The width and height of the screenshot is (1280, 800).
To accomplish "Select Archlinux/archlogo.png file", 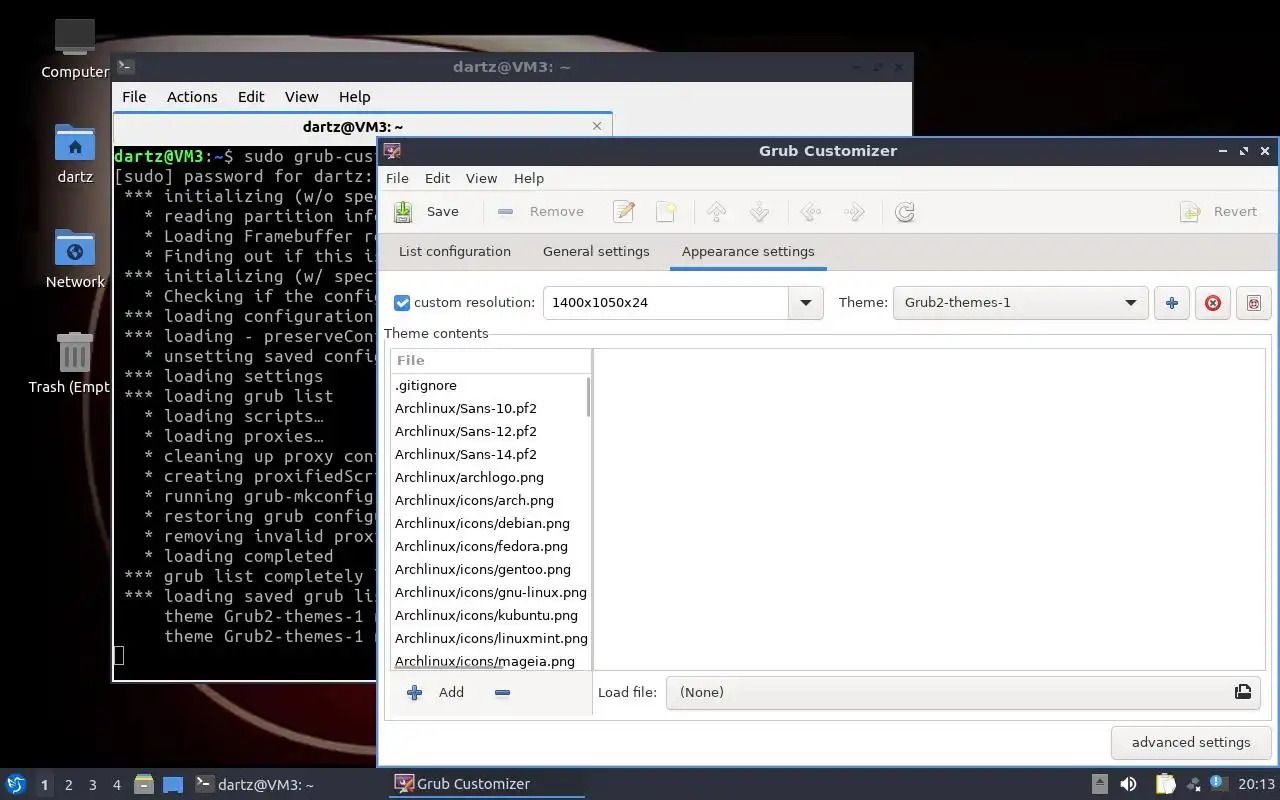I will pyautogui.click(x=489, y=477).
